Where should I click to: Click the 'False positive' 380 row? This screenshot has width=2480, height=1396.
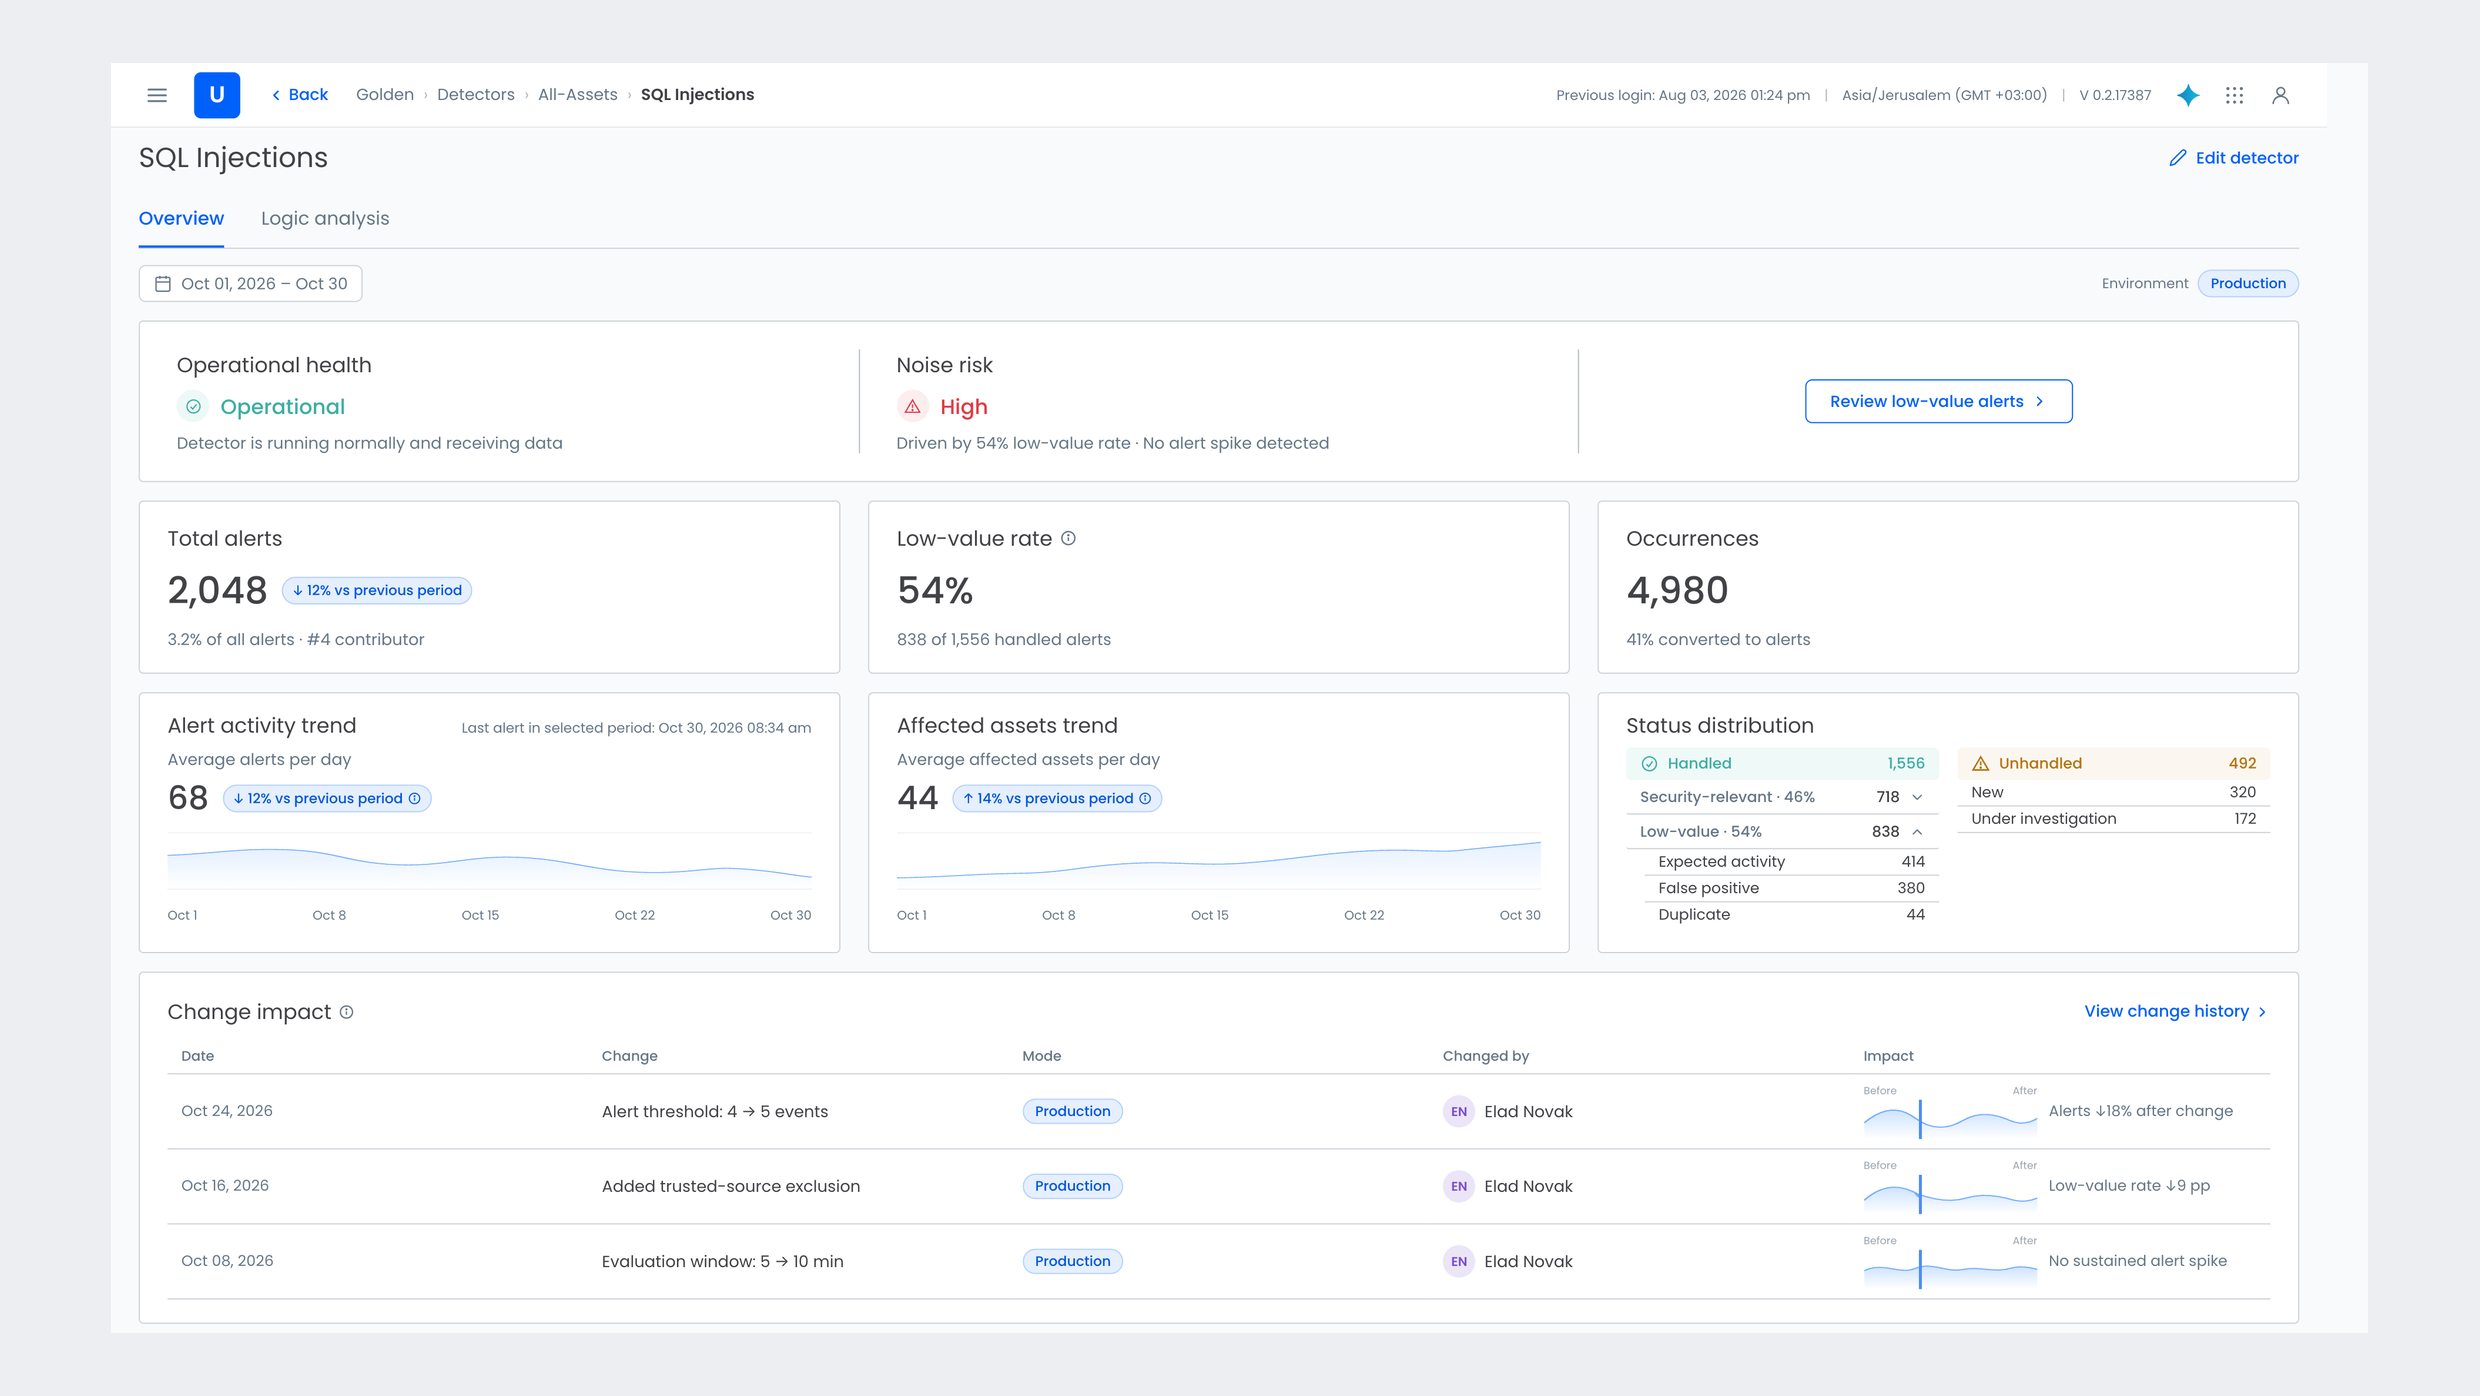[x=1790, y=888]
